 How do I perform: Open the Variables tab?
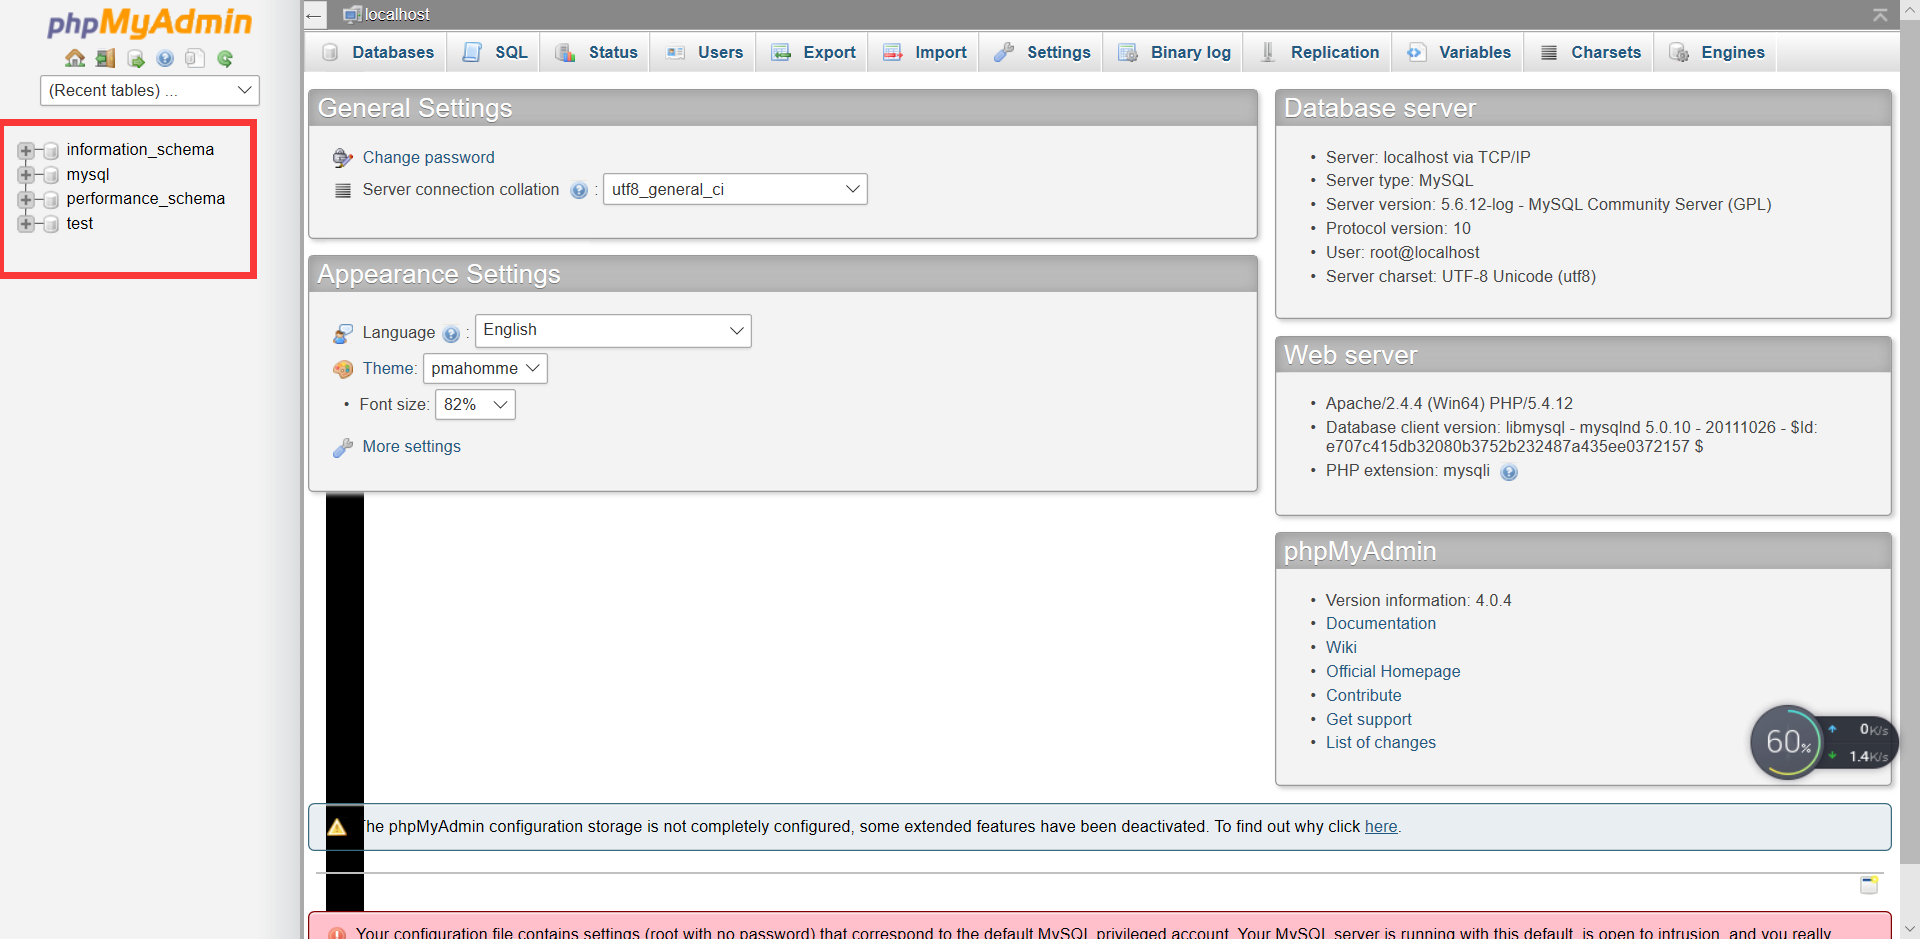[x=1458, y=52]
